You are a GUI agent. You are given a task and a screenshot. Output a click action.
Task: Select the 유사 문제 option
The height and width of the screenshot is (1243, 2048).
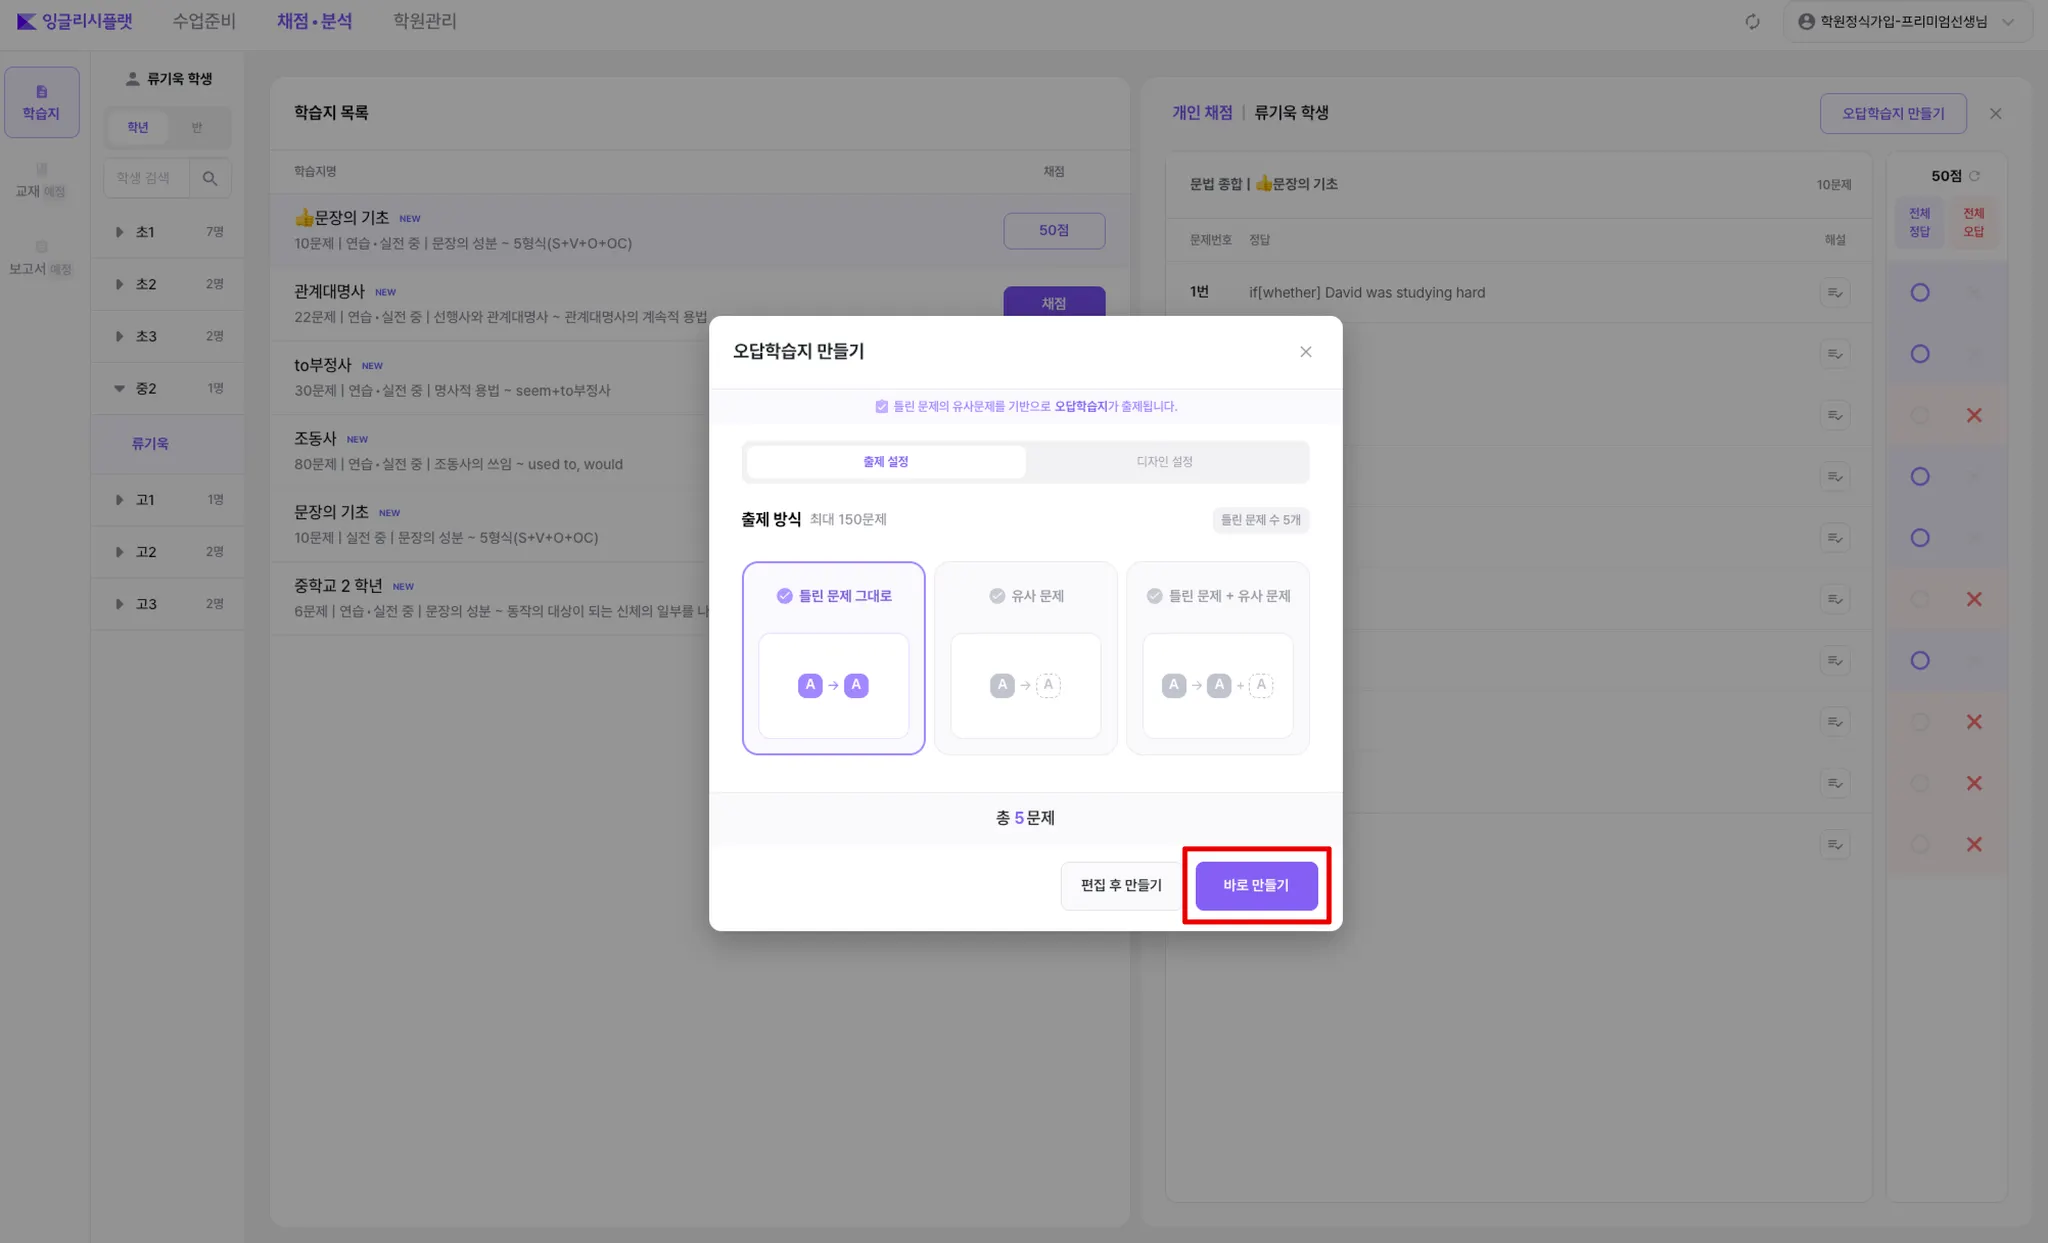point(1025,657)
